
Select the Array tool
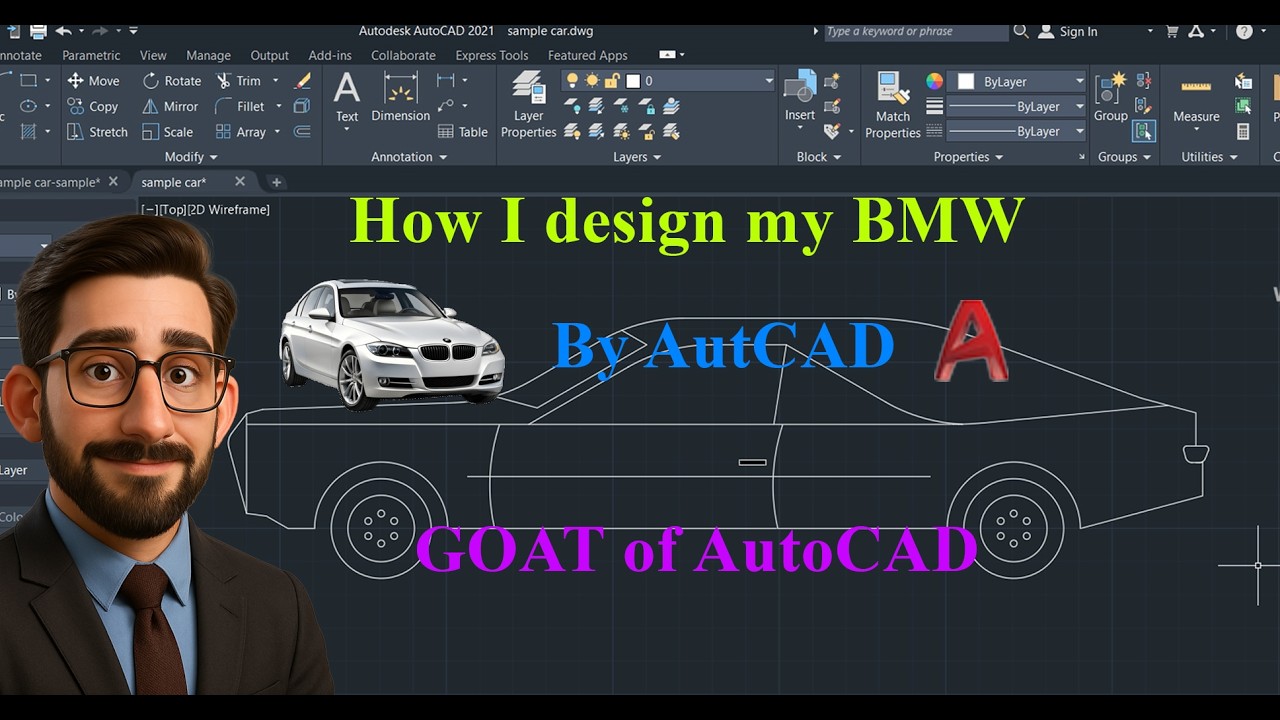[240, 131]
